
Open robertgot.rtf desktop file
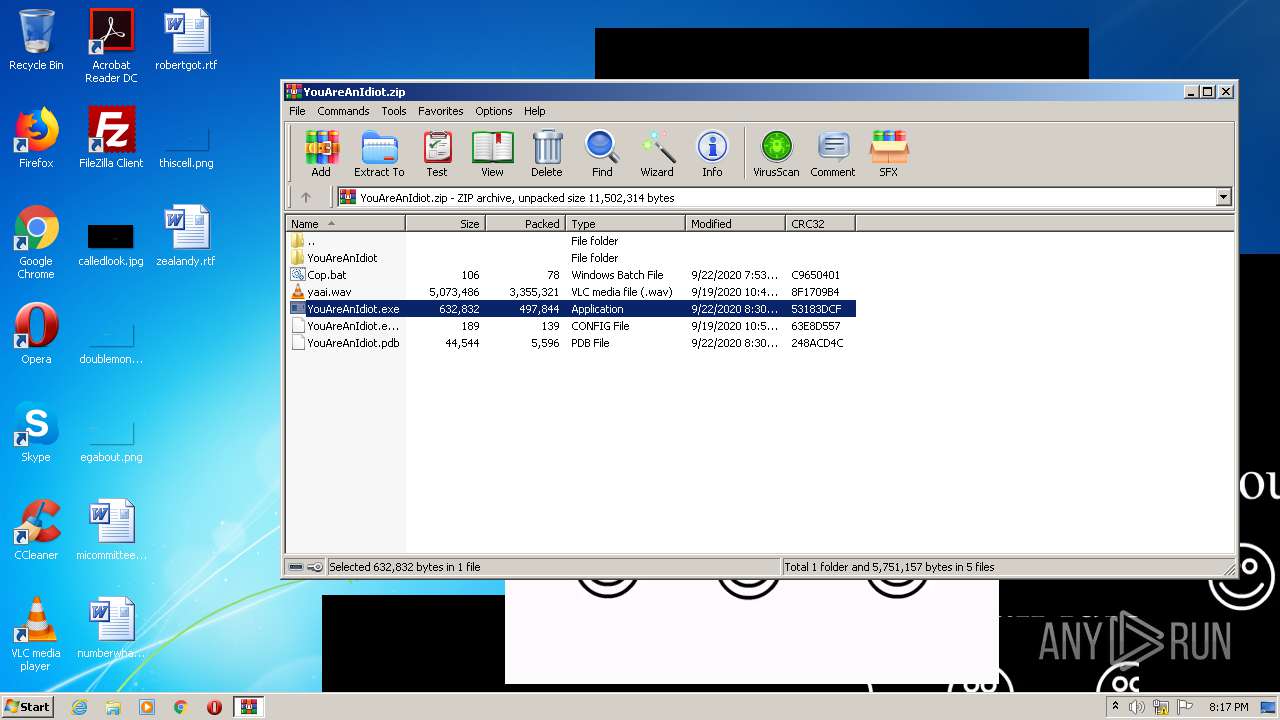pyautogui.click(x=186, y=40)
